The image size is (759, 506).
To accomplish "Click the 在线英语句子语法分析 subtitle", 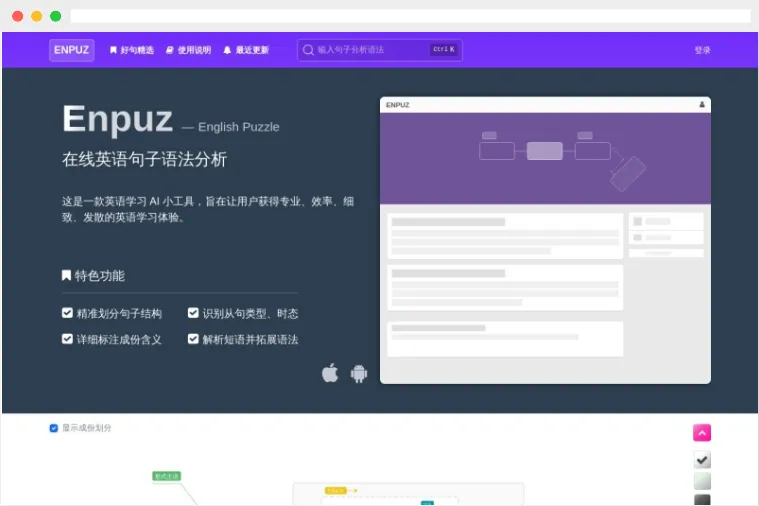I will (x=144, y=159).
